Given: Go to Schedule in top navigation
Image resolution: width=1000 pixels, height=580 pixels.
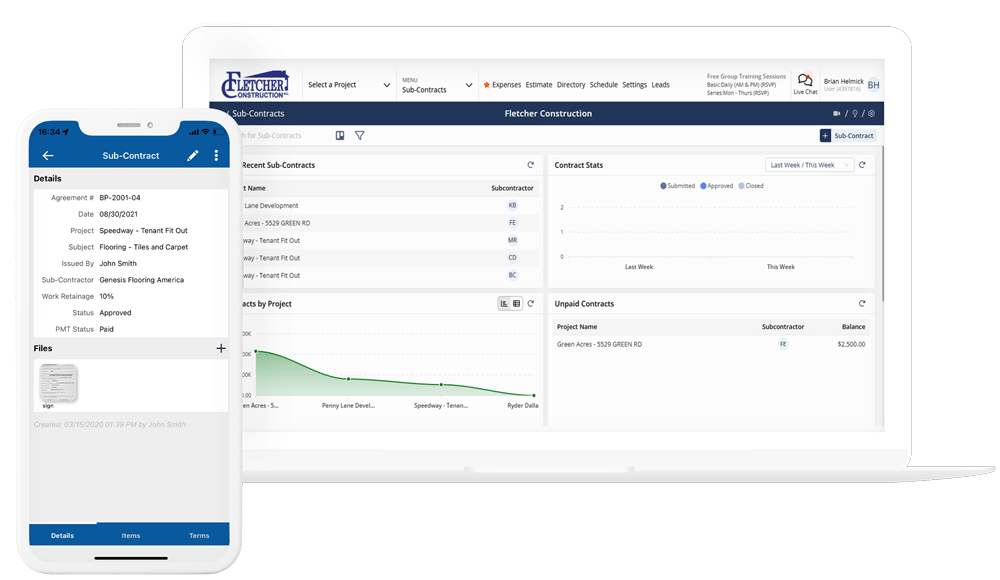Looking at the screenshot, I should click(603, 85).
